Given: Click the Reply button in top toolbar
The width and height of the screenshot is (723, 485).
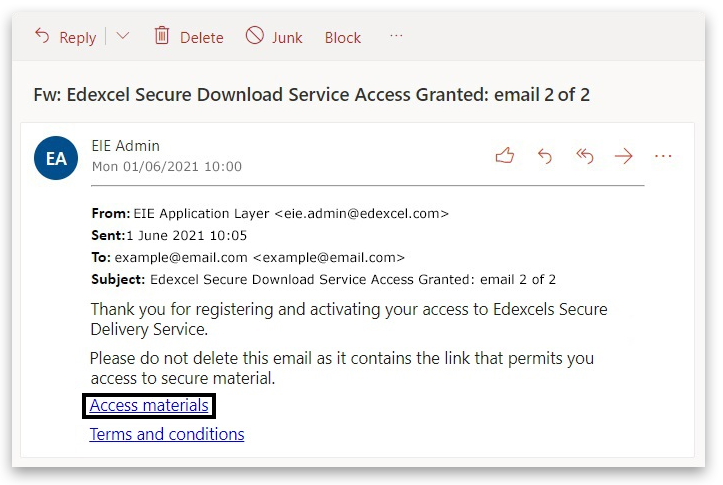Looking at the screenshot, I should coord(65,37).
